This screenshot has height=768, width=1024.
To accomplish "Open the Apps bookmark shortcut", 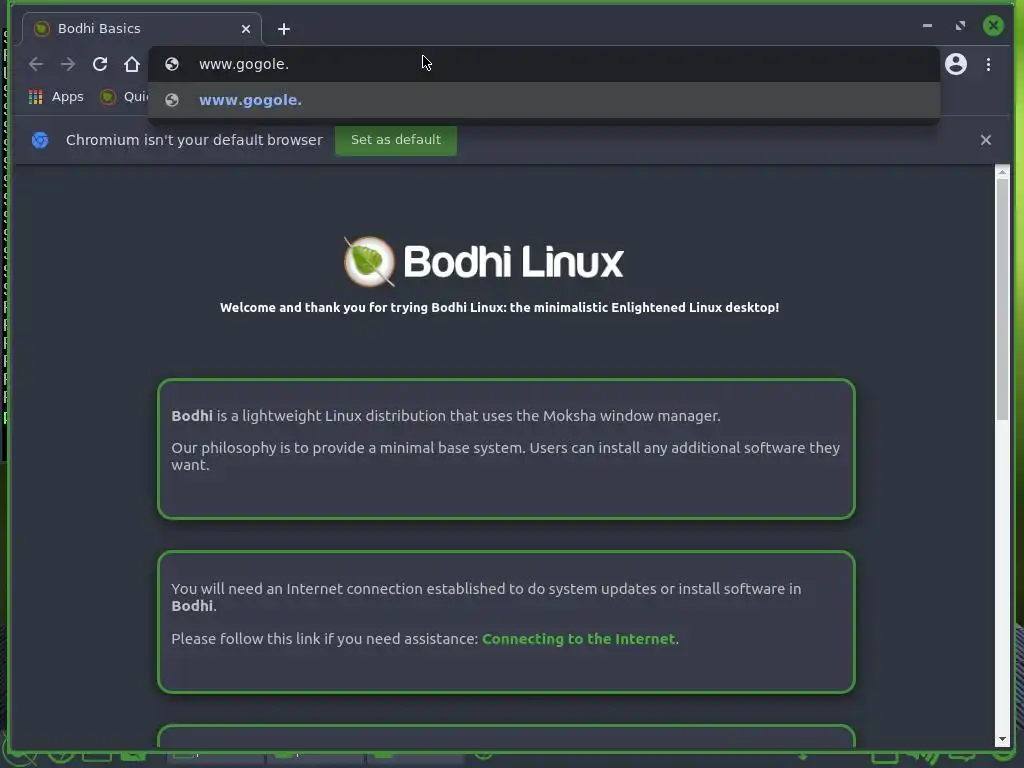I will [56, 97].
